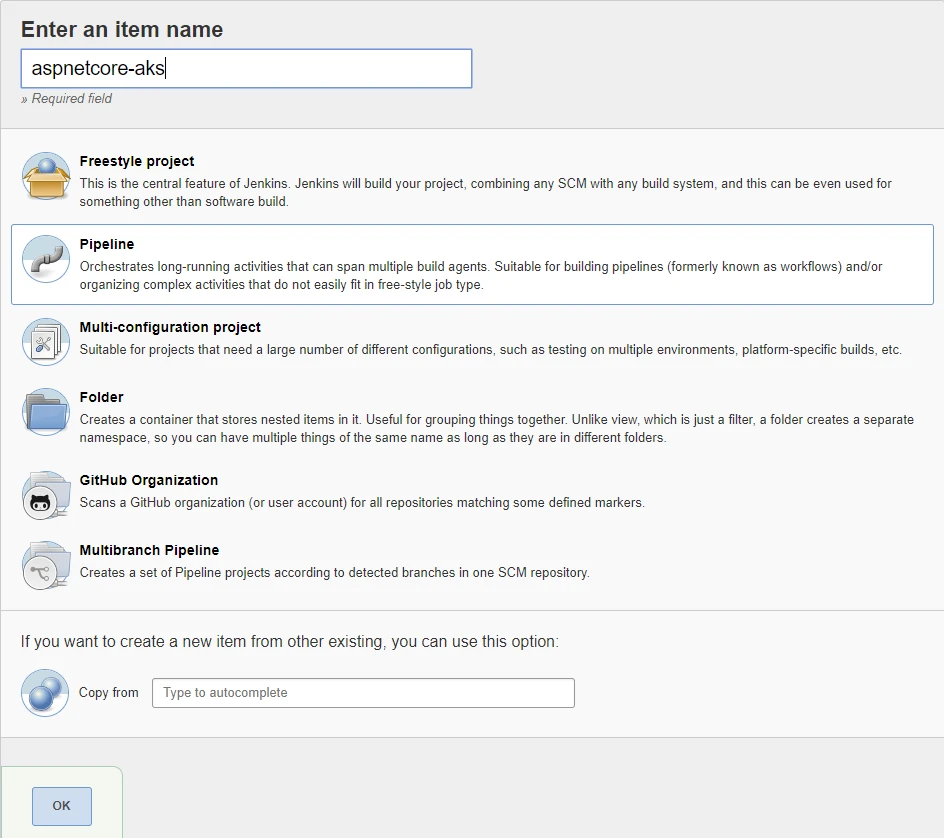This screenshot has height=838, width=944.
Task: Click the 'Scans a GitHub organization' description
Action: [x=362, y=503]
